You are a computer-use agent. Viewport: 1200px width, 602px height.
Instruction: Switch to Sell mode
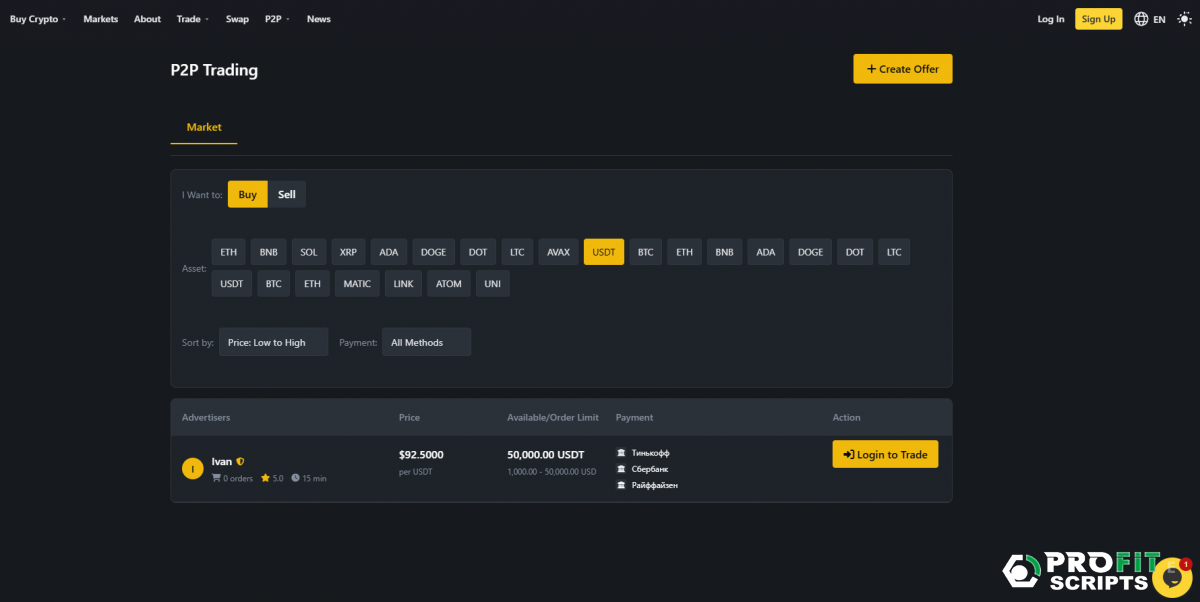click(x=287, y=195)
